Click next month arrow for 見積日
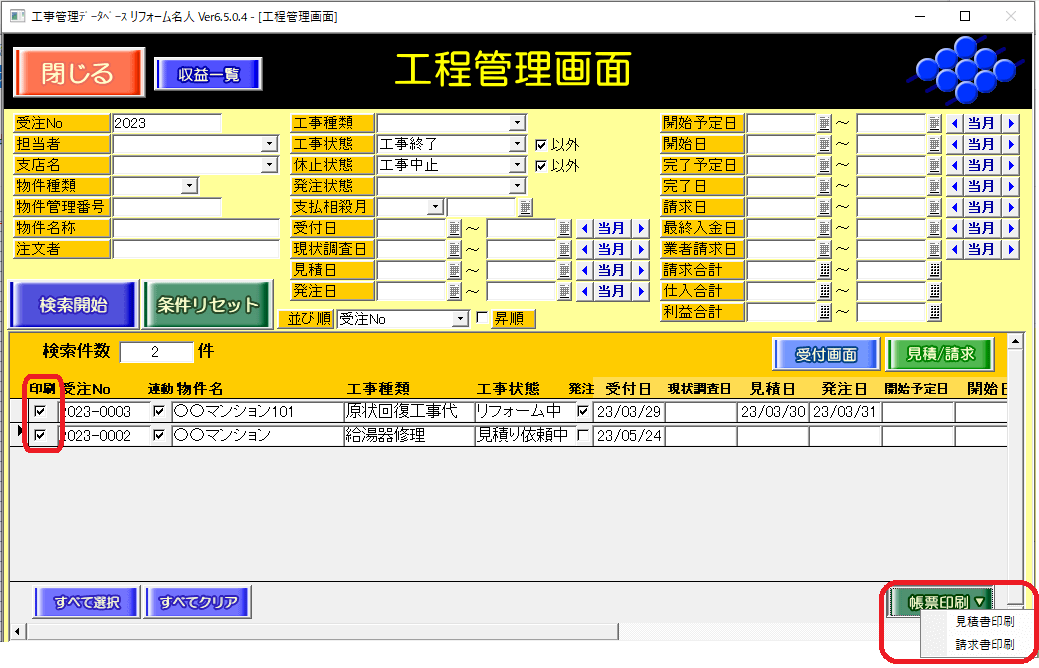The image size is (1039, 668). pos(641,270)
